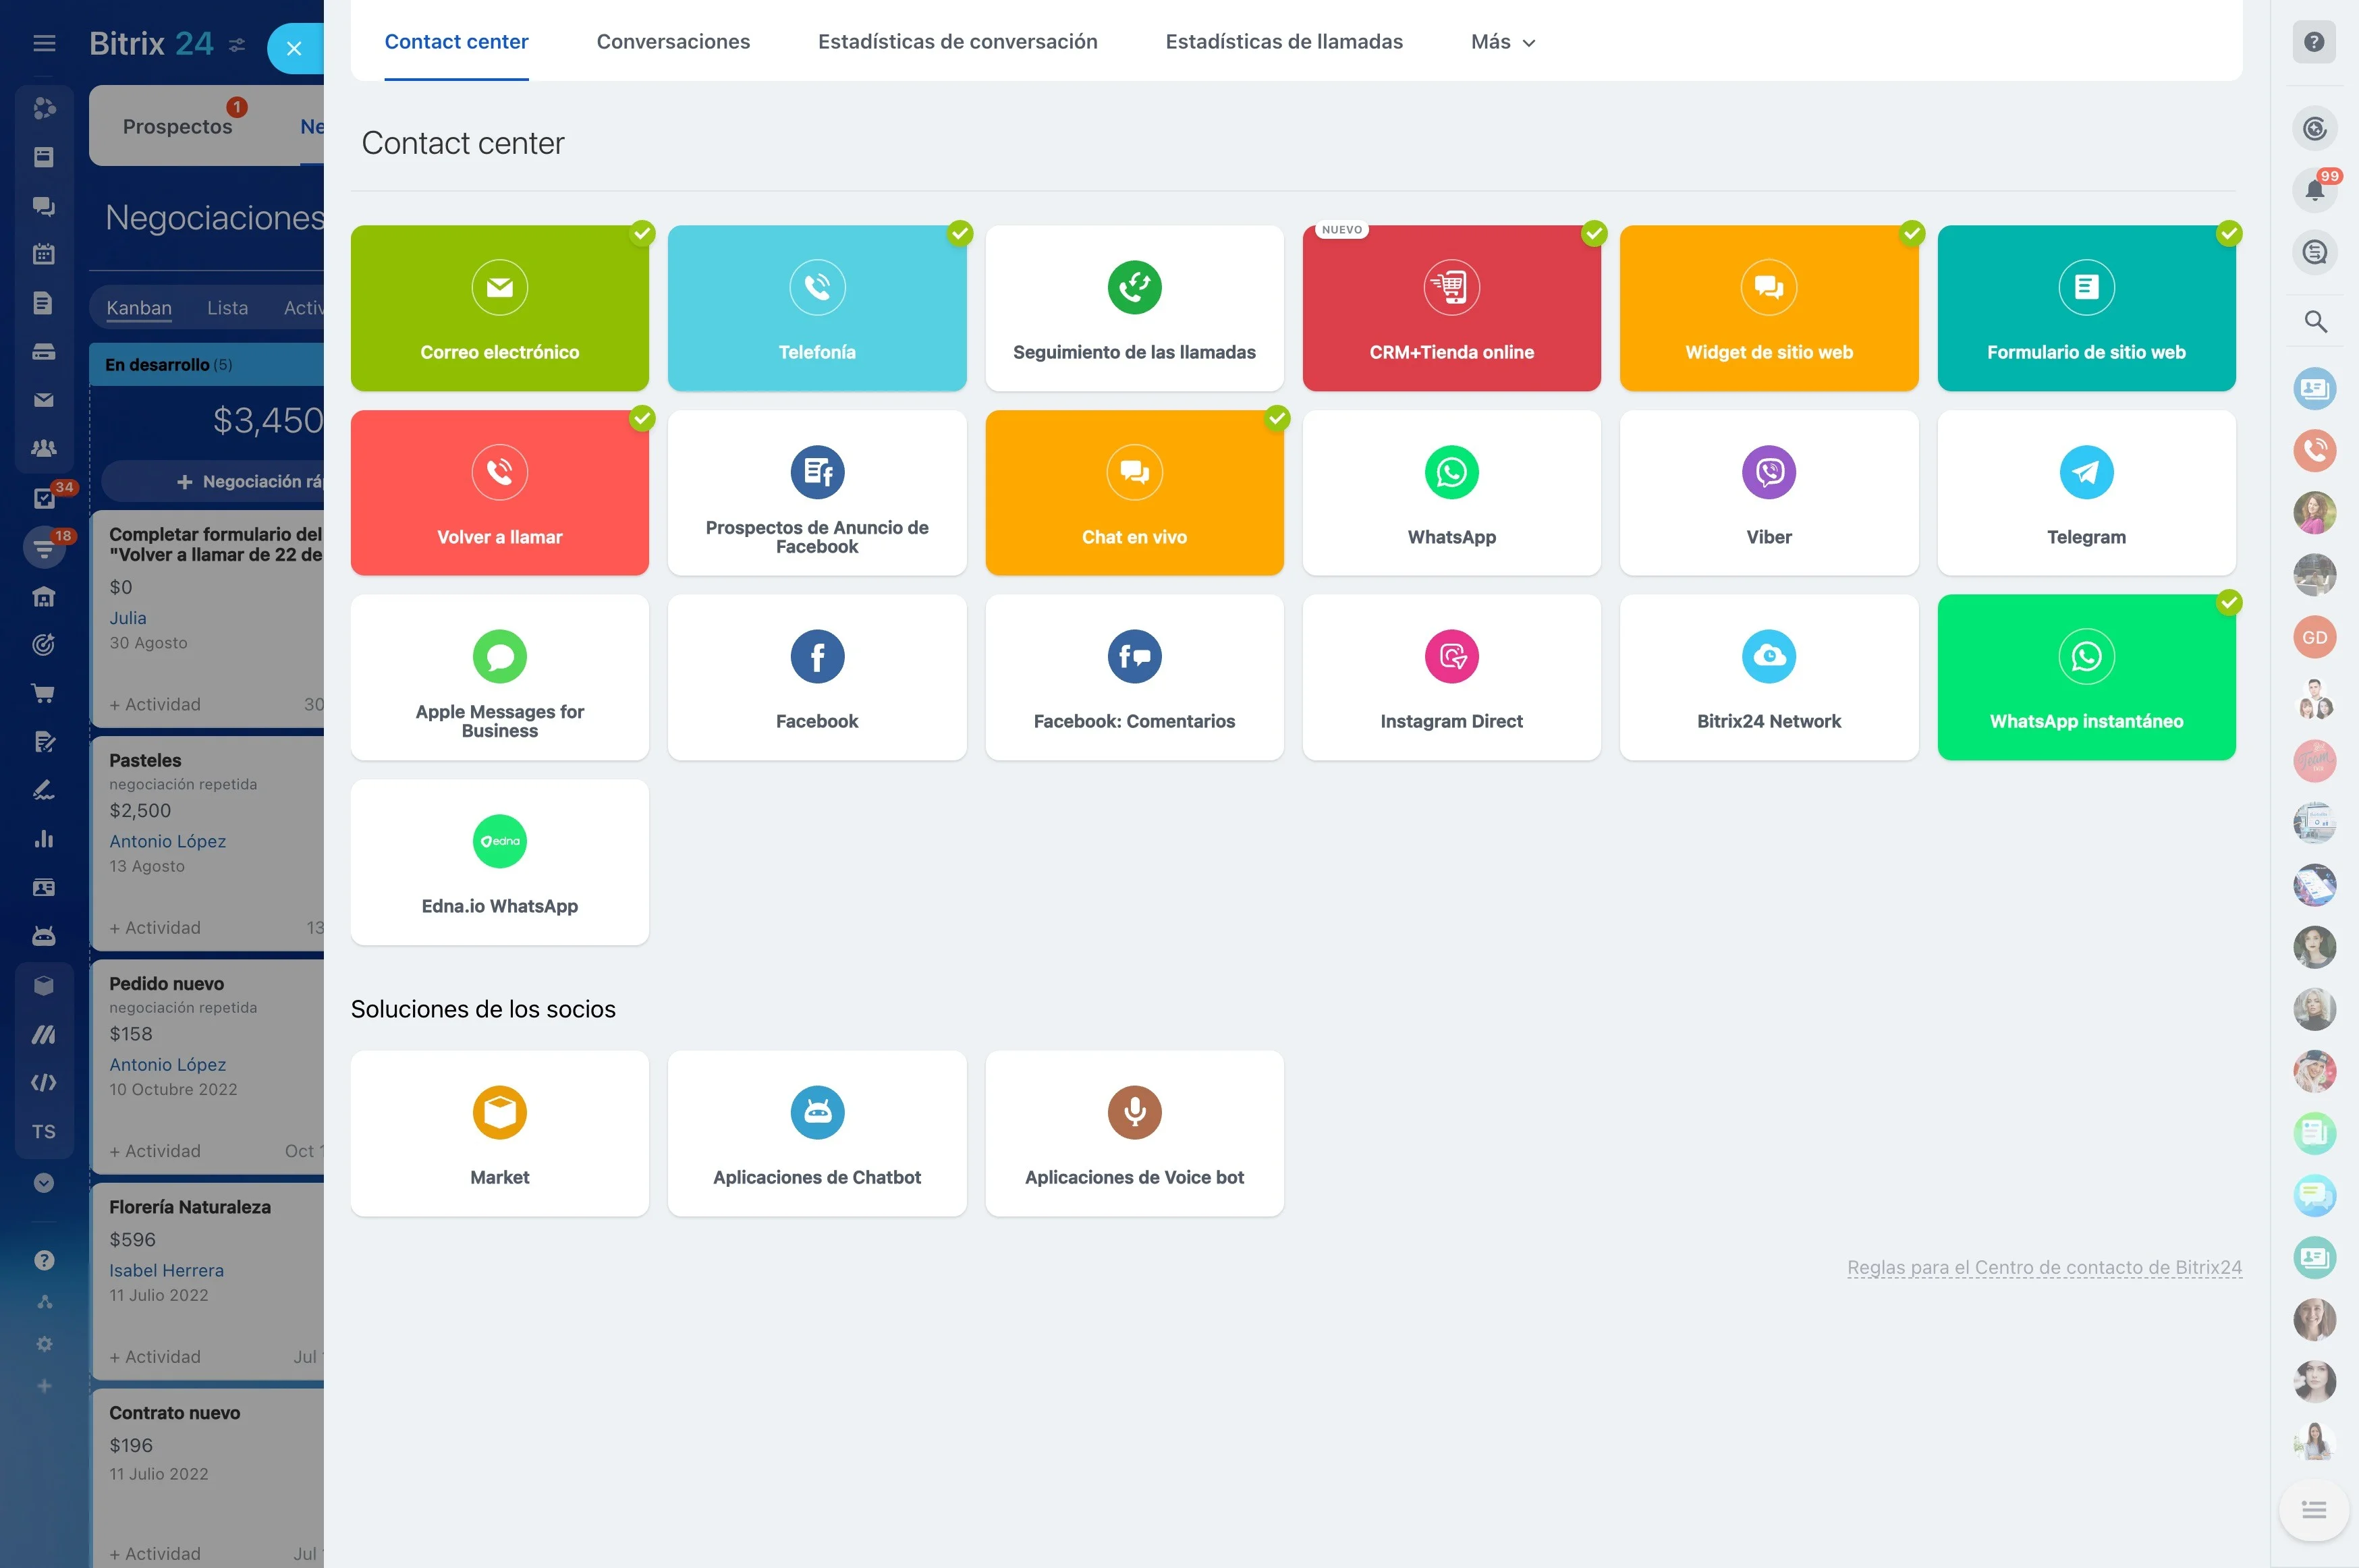Open the En desarrollo kanban column header
The height and width of the screenshot is (1568, 2359).
tap(207, 365)
